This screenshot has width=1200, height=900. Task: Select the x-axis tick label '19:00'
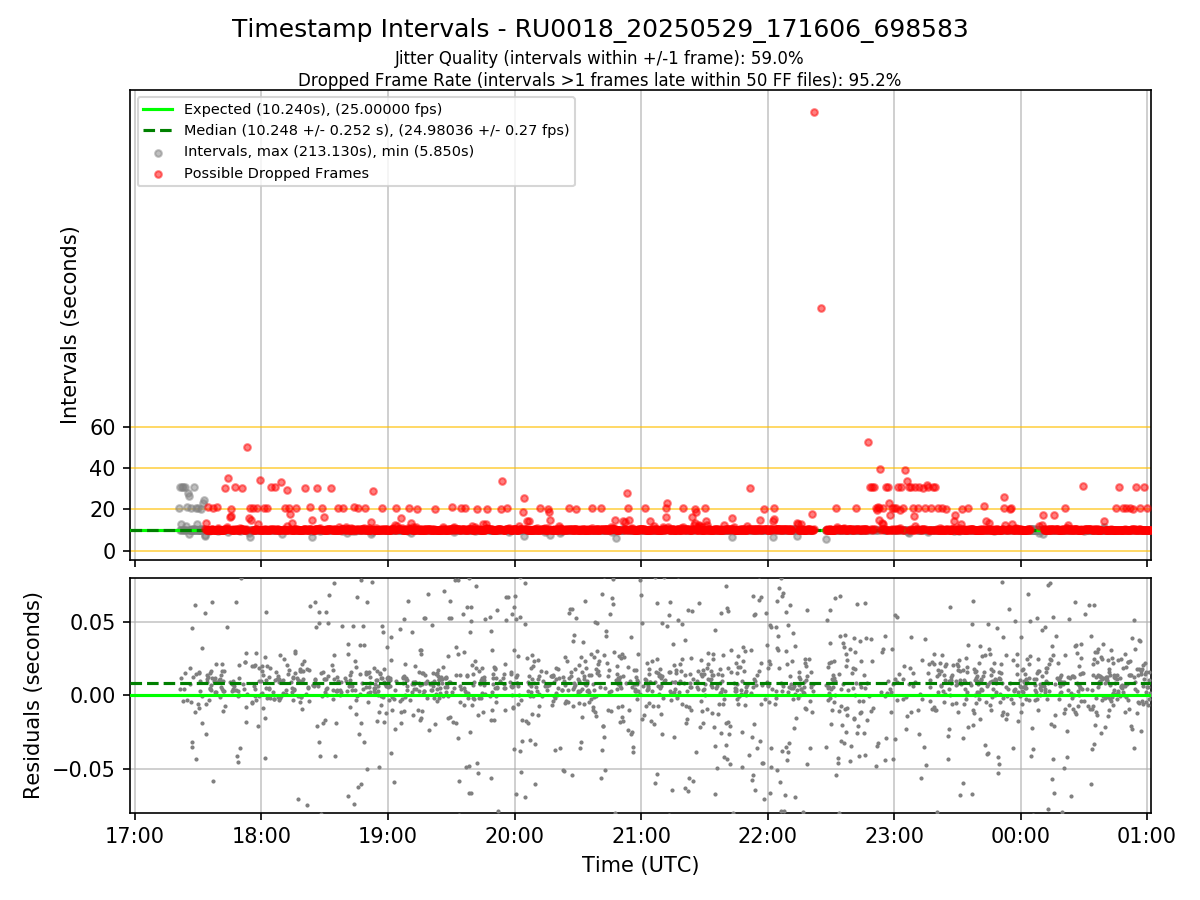(x=388, y=834)
